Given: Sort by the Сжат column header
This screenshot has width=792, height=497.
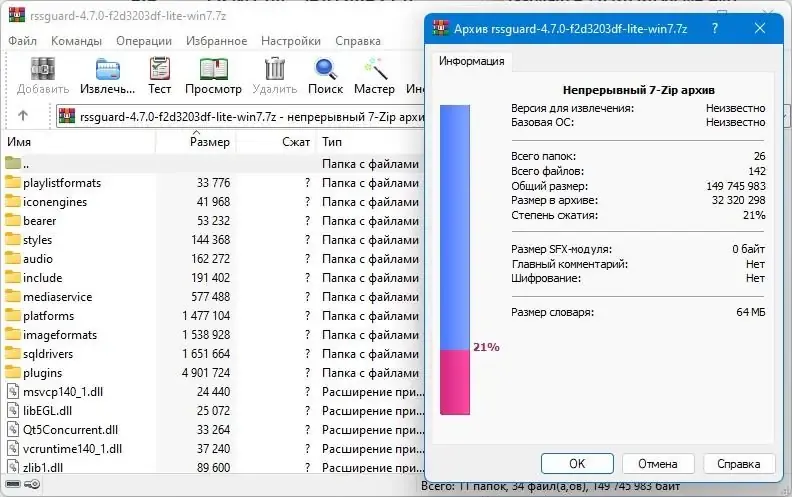Looking at the screenshot, I should 276,142.
